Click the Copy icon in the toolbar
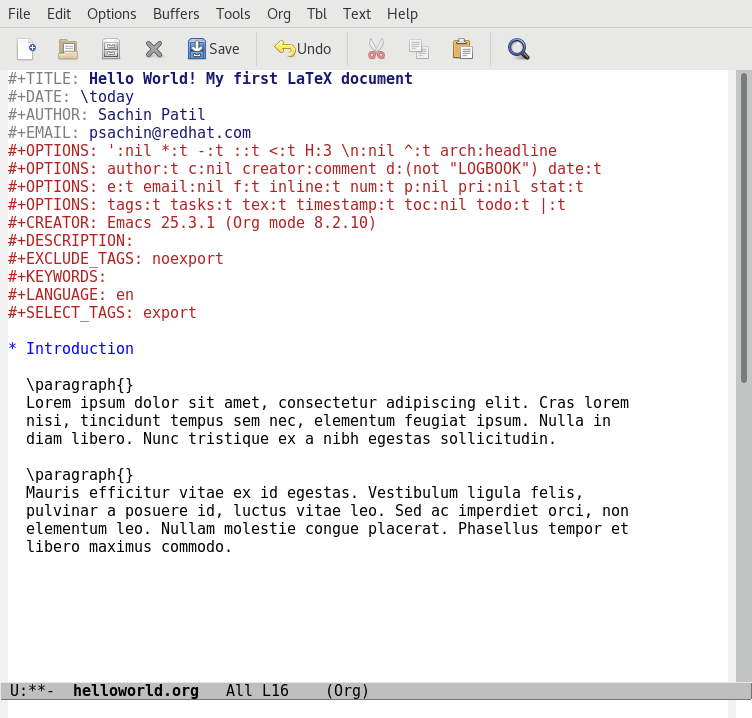 [418, 49]
